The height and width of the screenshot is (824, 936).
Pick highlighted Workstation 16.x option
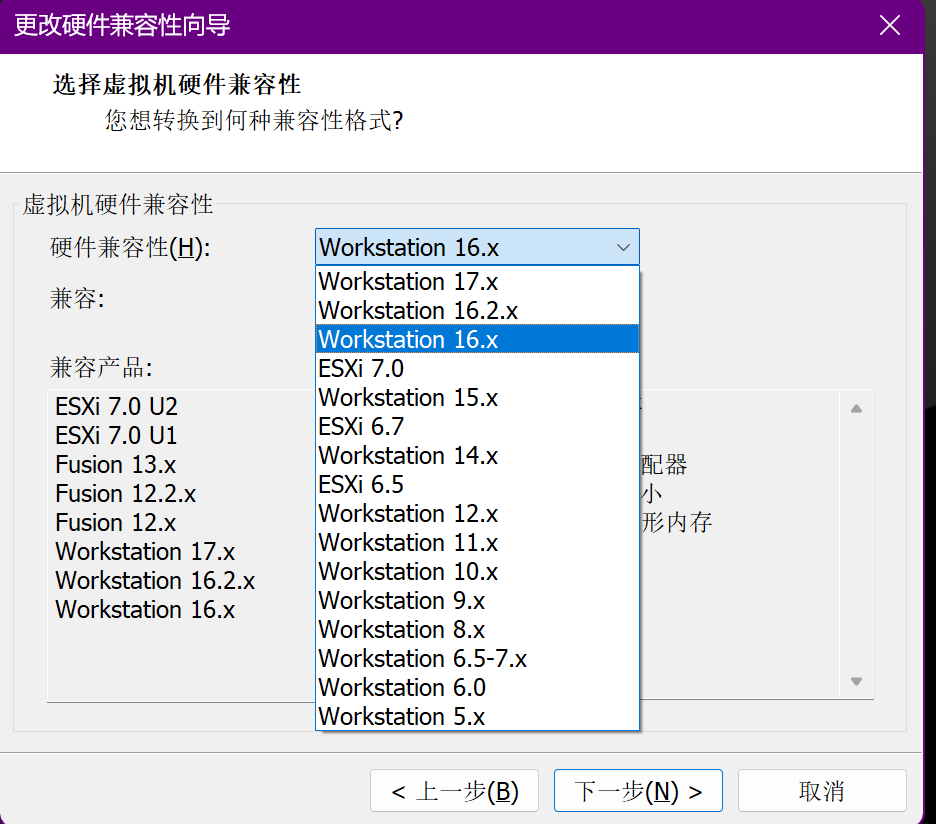point(408,340)
